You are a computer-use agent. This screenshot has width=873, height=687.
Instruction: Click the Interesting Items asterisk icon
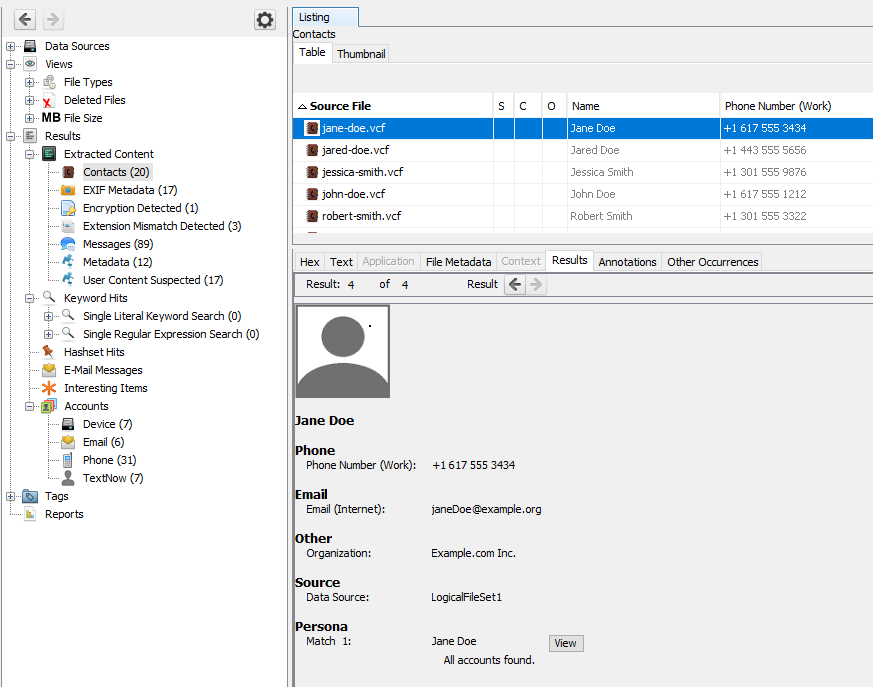[49, 388]
